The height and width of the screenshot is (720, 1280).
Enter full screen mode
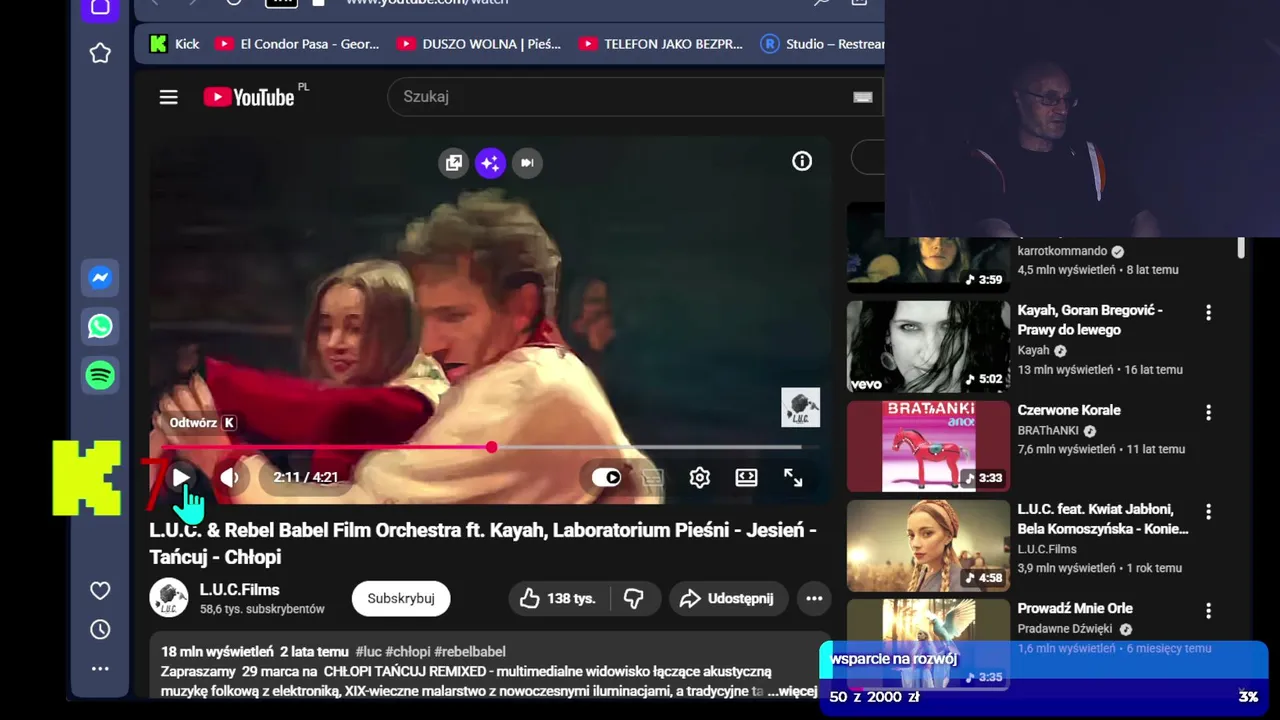[x=793, y=477]
